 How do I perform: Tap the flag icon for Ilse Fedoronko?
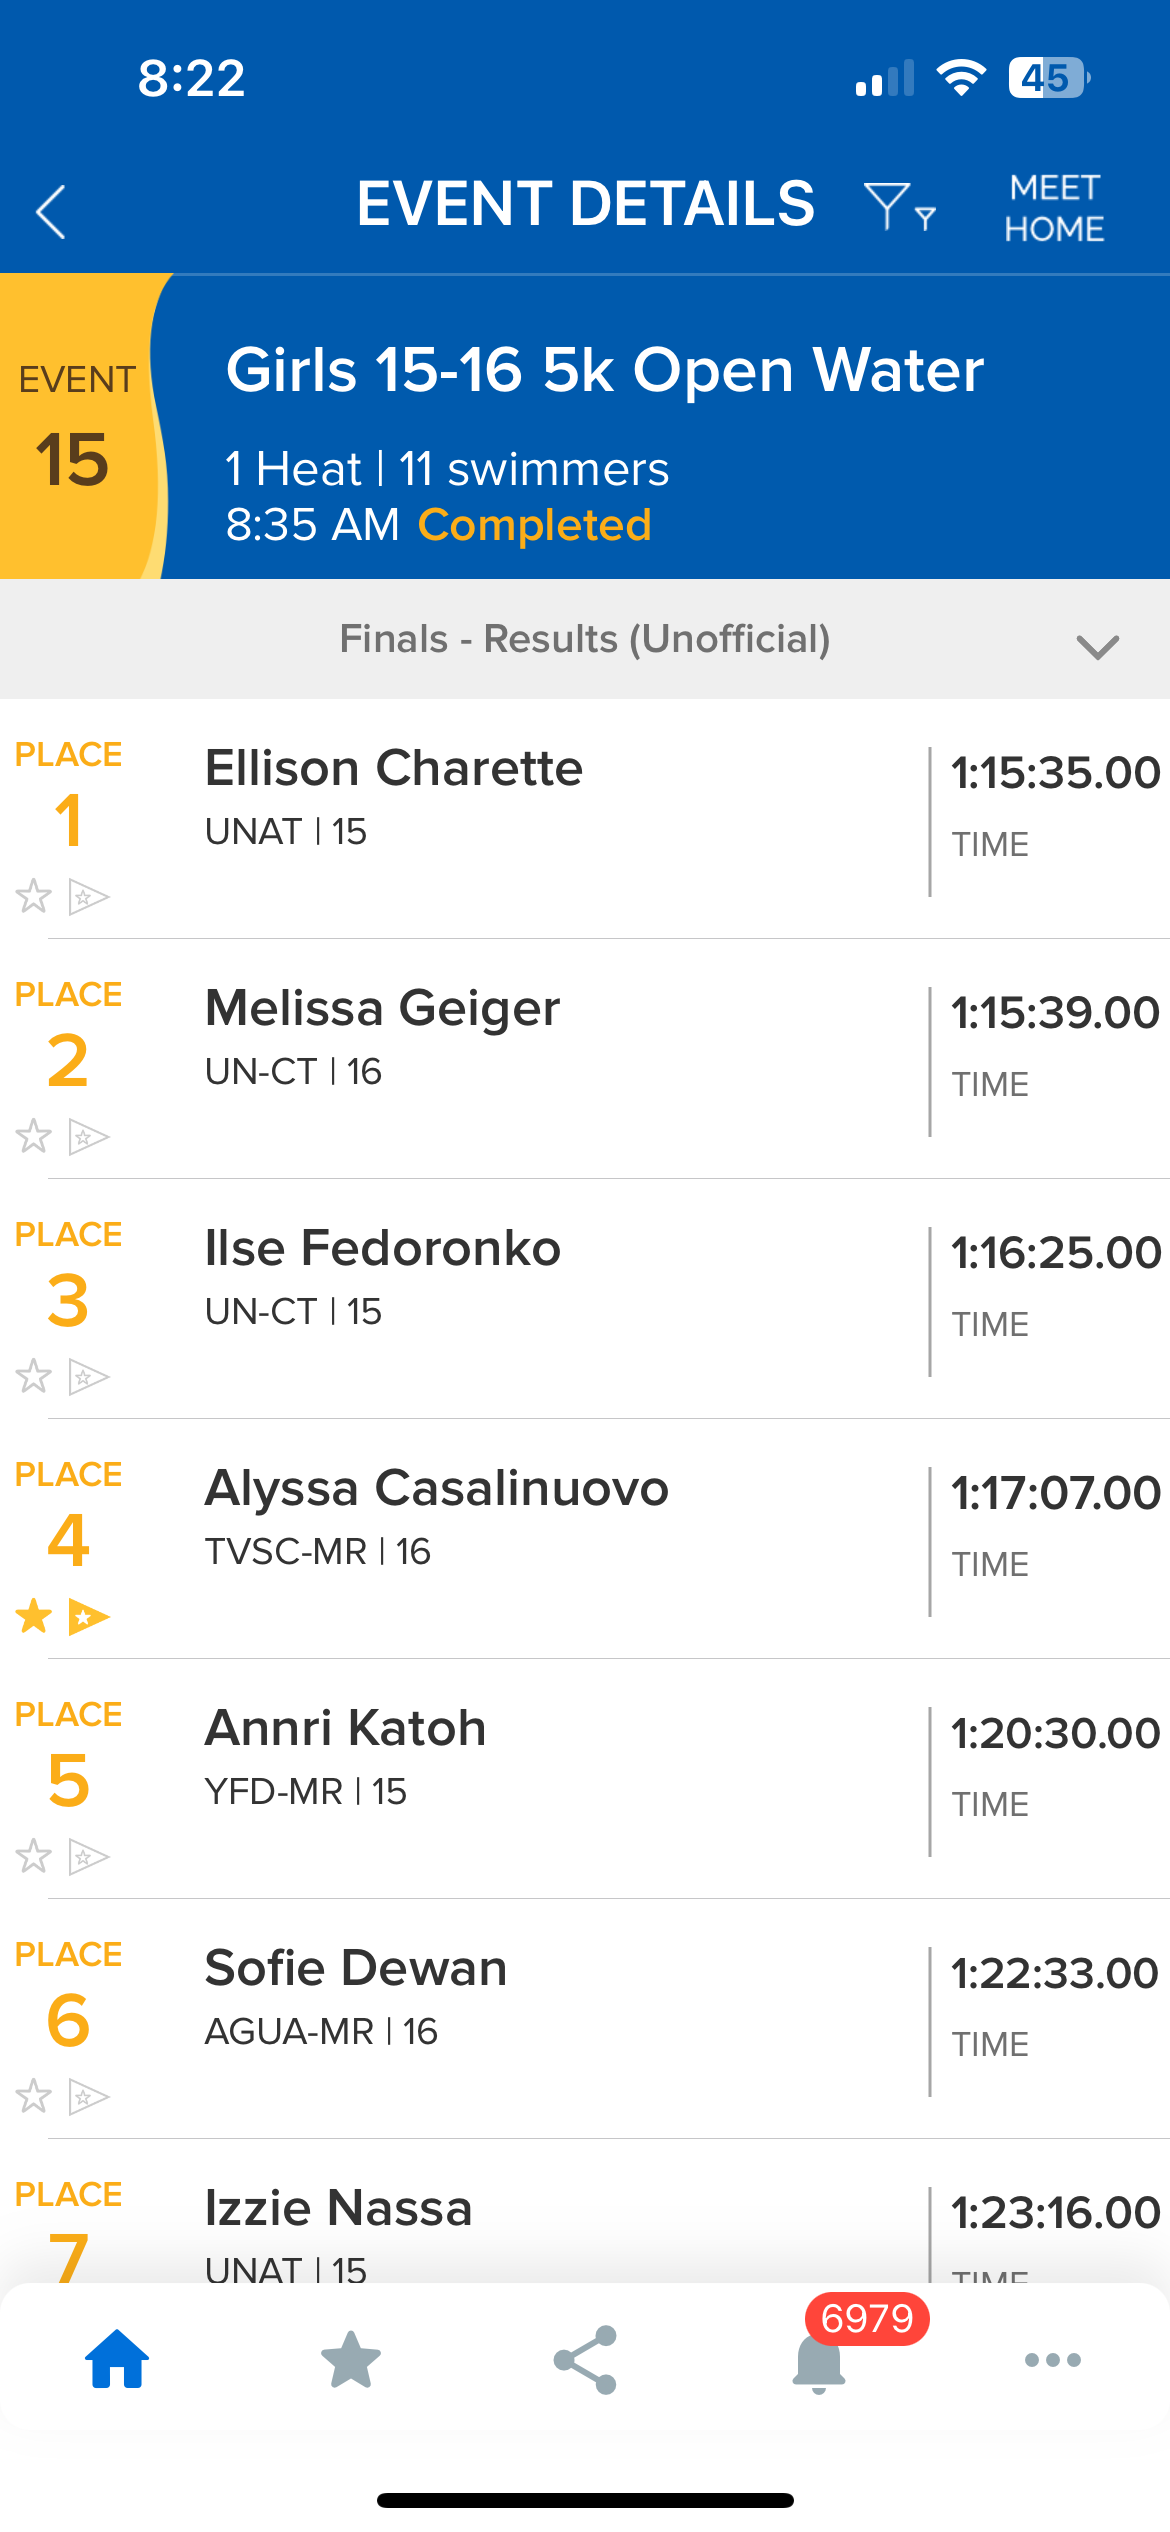pyautogui.click(x=88, y=1377)
